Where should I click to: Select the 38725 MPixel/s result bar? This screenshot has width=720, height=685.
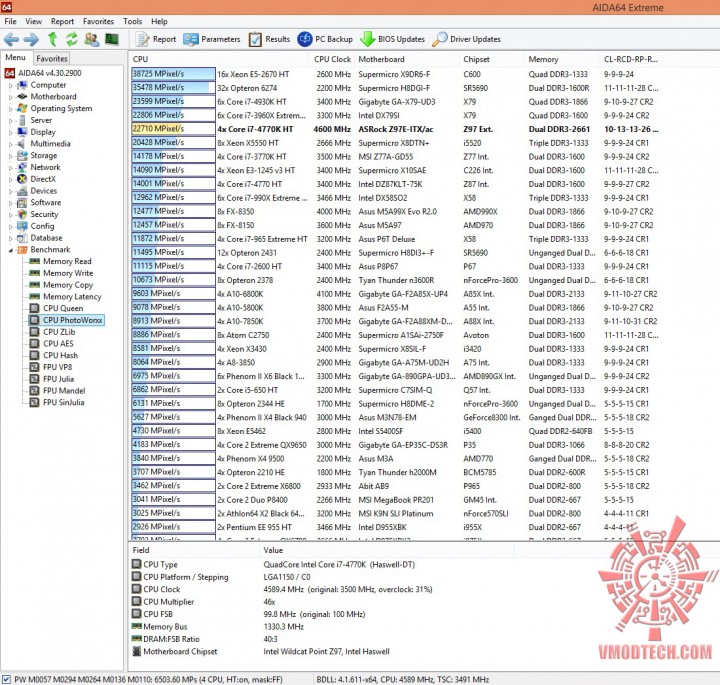click(x=173, y=74)
